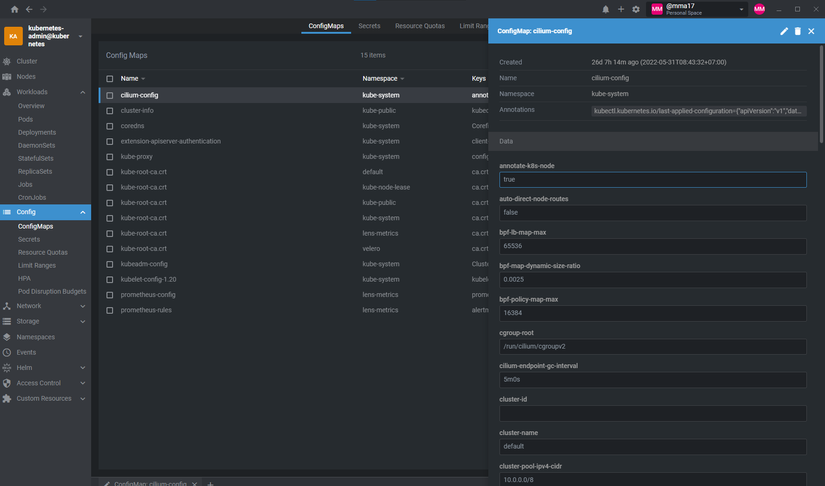Open Deployments under Workloads
825x486 pixels.
coord(37,132)
